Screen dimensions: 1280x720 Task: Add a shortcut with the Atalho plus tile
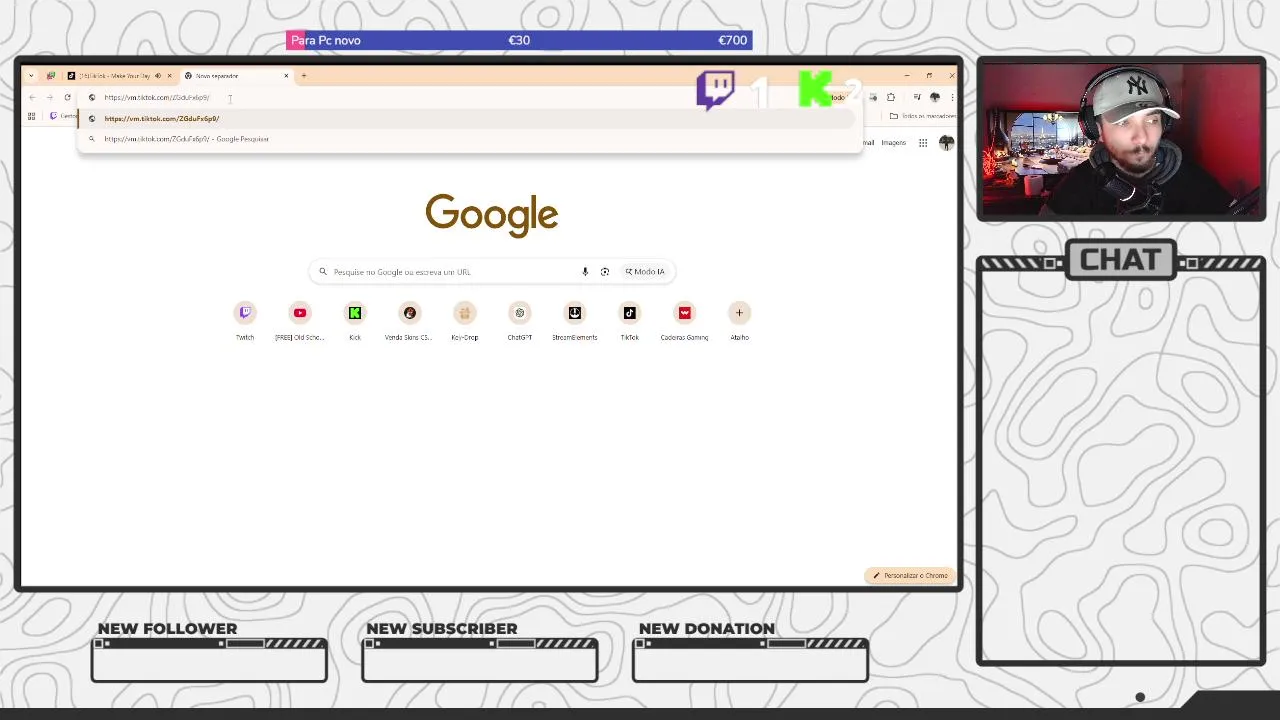(740, 321)
